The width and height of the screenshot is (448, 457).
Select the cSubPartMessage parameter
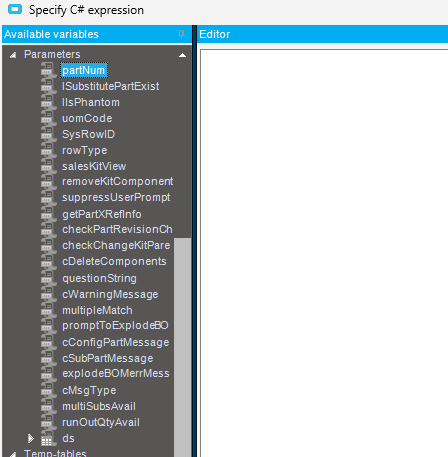pyautogui.click(x=108, y=358)
